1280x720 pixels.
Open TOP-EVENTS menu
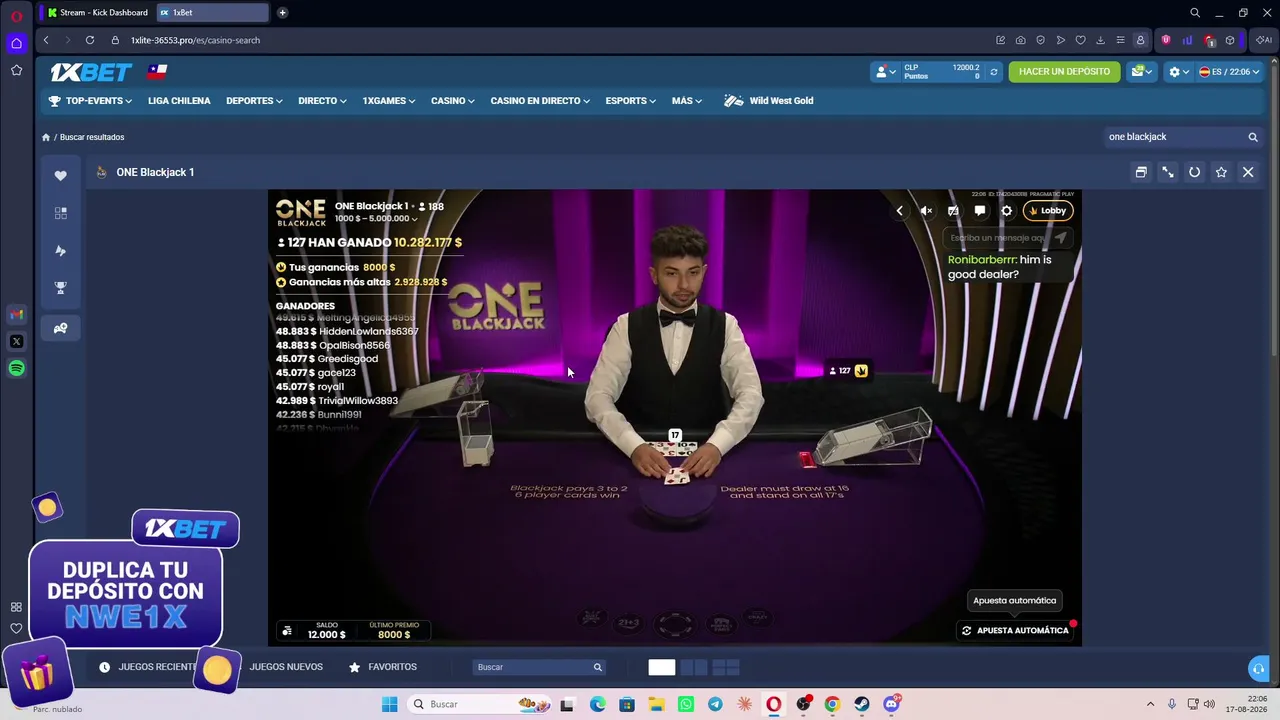[90, 101]
